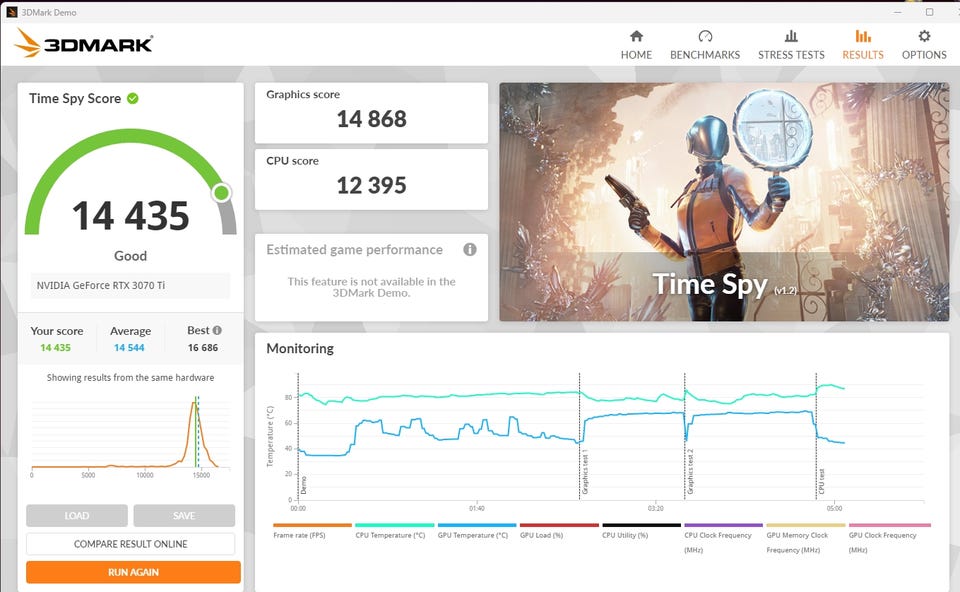Toggle CPU Clock Frequency legend swatch

pos(724,525)
